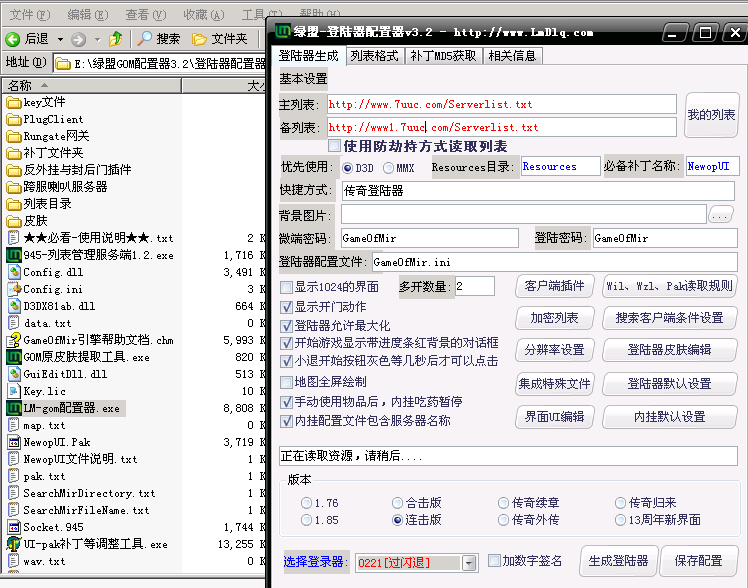The height and width of the screenshot is (588, 748).
Task: Select the key文件 folder icon
Action: click(14, 103)
